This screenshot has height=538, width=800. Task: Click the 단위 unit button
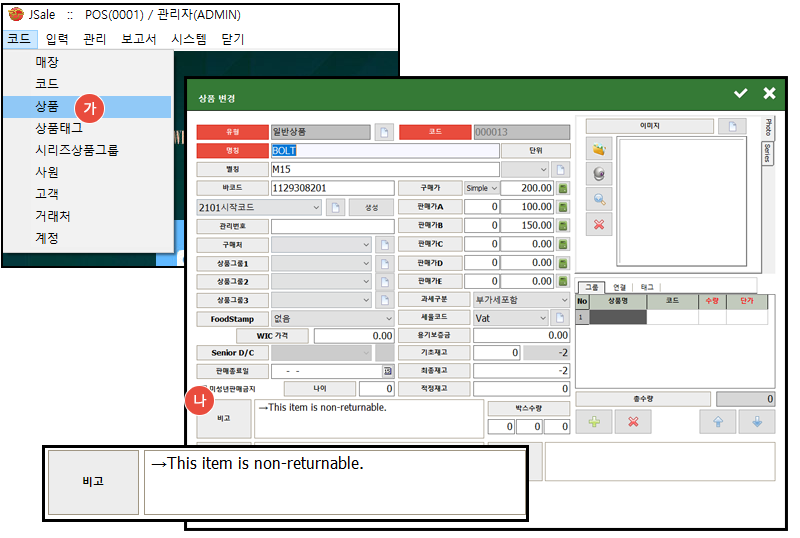point(536,150)
